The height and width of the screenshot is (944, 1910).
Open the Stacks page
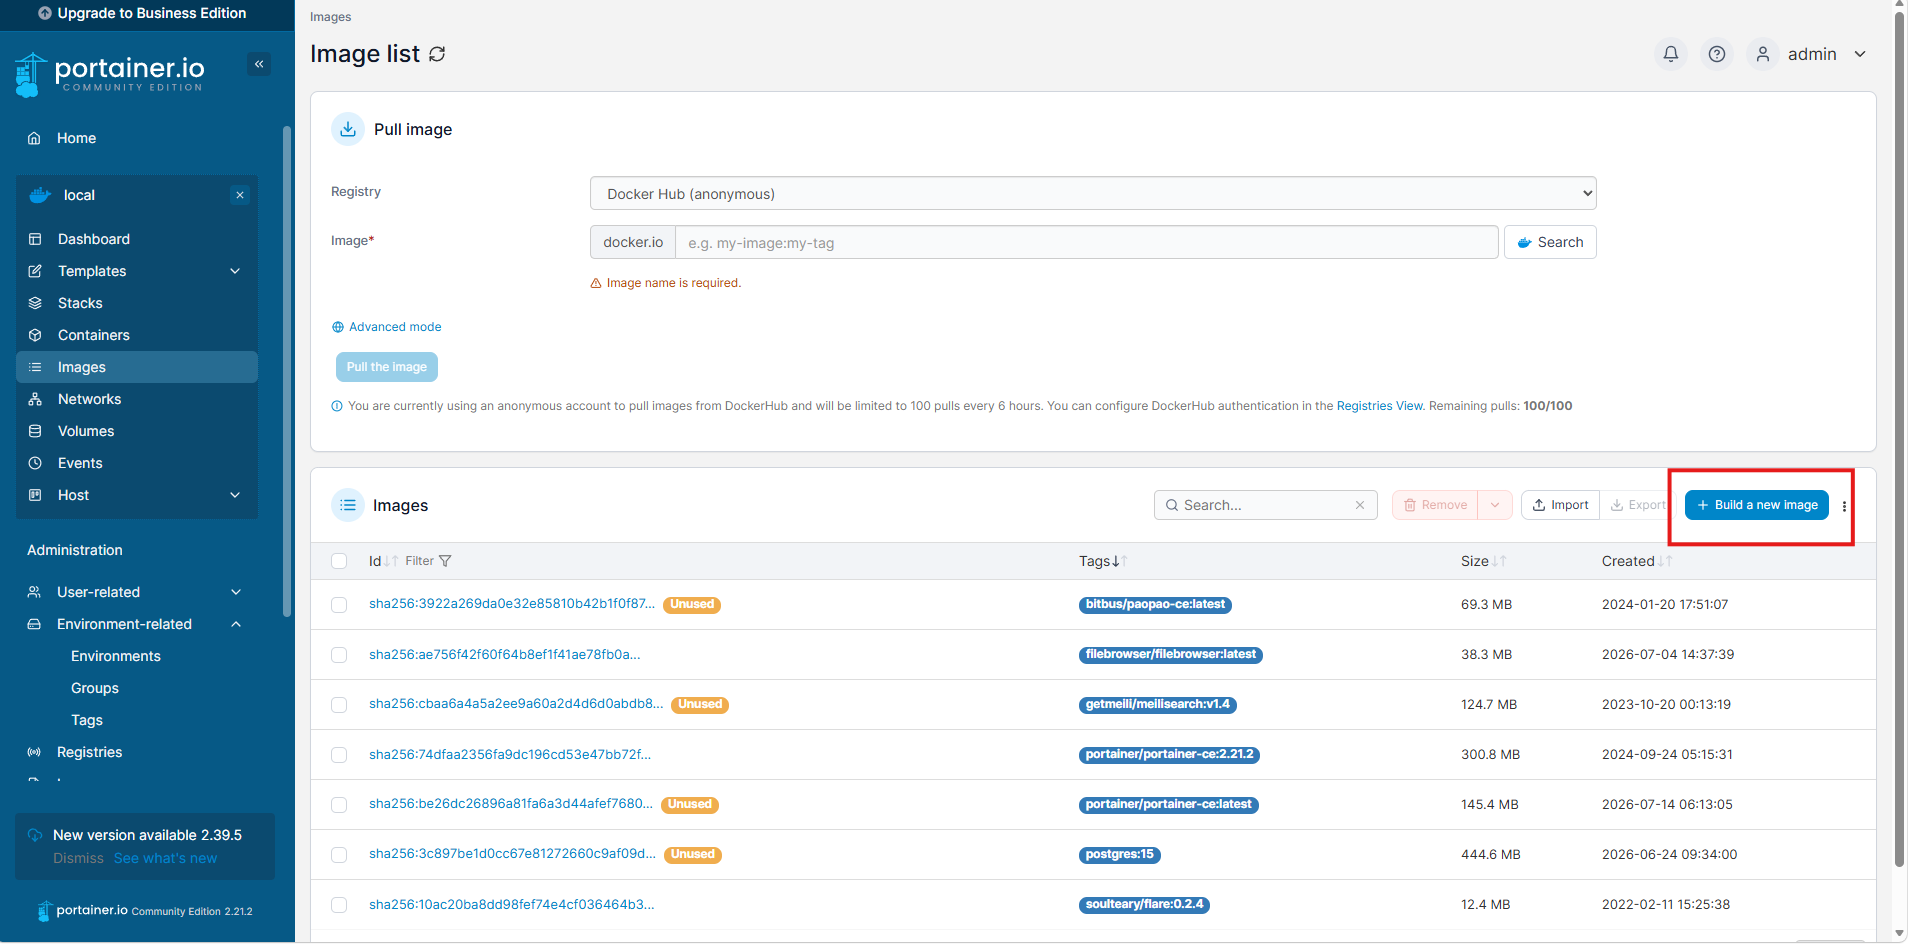coord(137,303)
